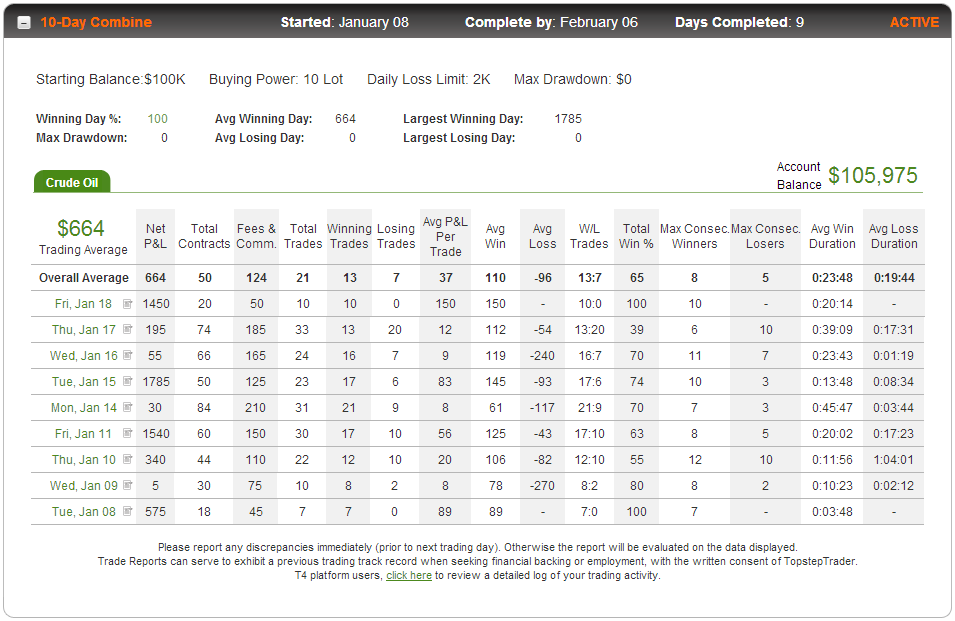Open the Fri, Jan 18 daily report
The height and width of the screenshot is (621, 955).
[x=83, y=304]
